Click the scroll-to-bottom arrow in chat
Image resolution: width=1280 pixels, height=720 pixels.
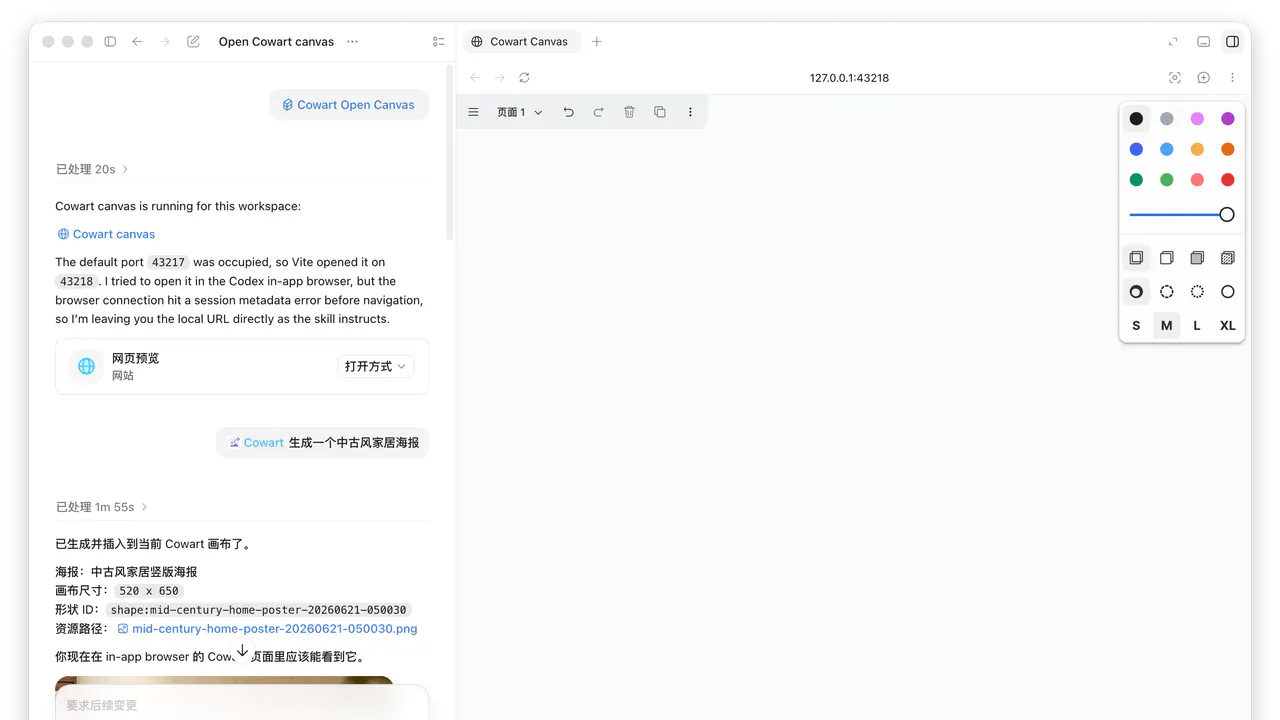point(242,651)
